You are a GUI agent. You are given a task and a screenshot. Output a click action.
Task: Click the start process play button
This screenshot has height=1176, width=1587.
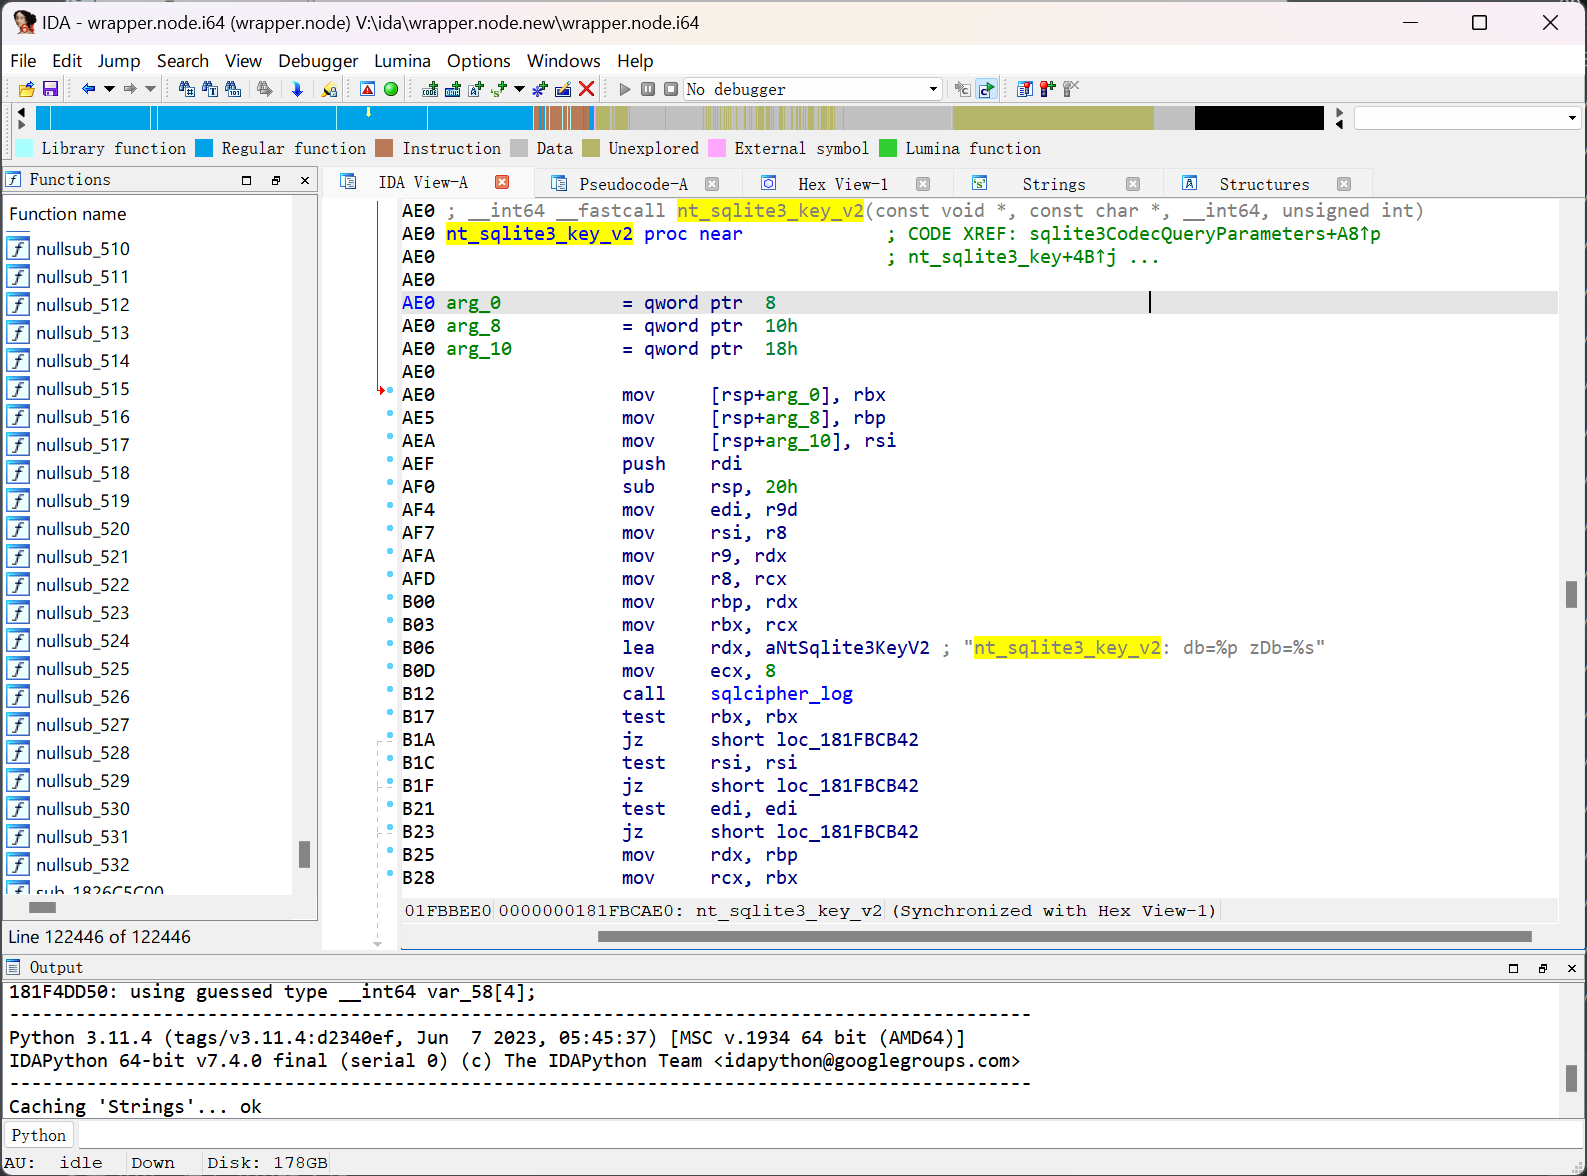[625, 89]
